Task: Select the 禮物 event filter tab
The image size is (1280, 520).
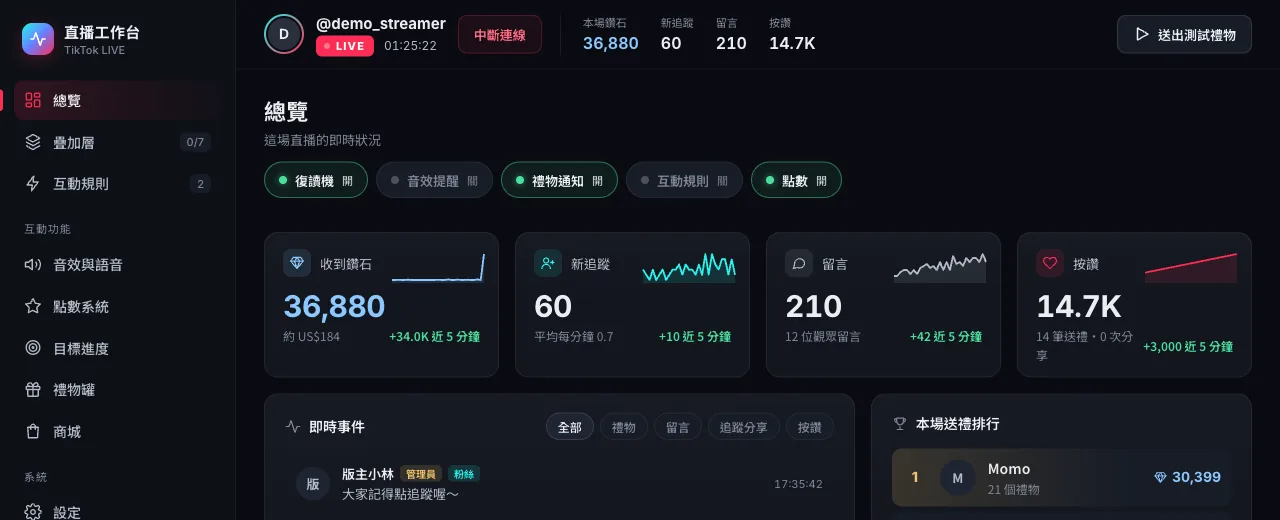Action: point(624,427)
